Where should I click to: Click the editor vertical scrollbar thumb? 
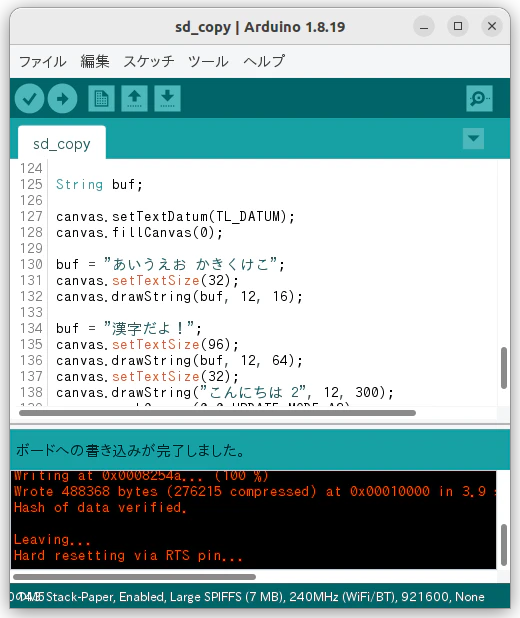(504, 368)
